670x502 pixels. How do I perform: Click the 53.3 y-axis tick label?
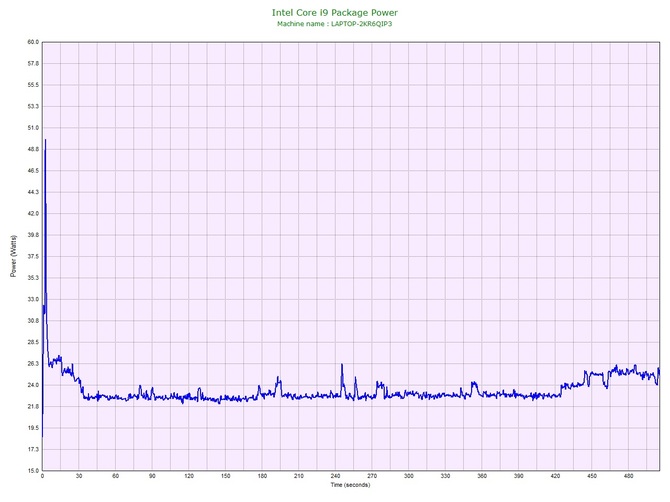pyautogui.click(x=33, y=106)
